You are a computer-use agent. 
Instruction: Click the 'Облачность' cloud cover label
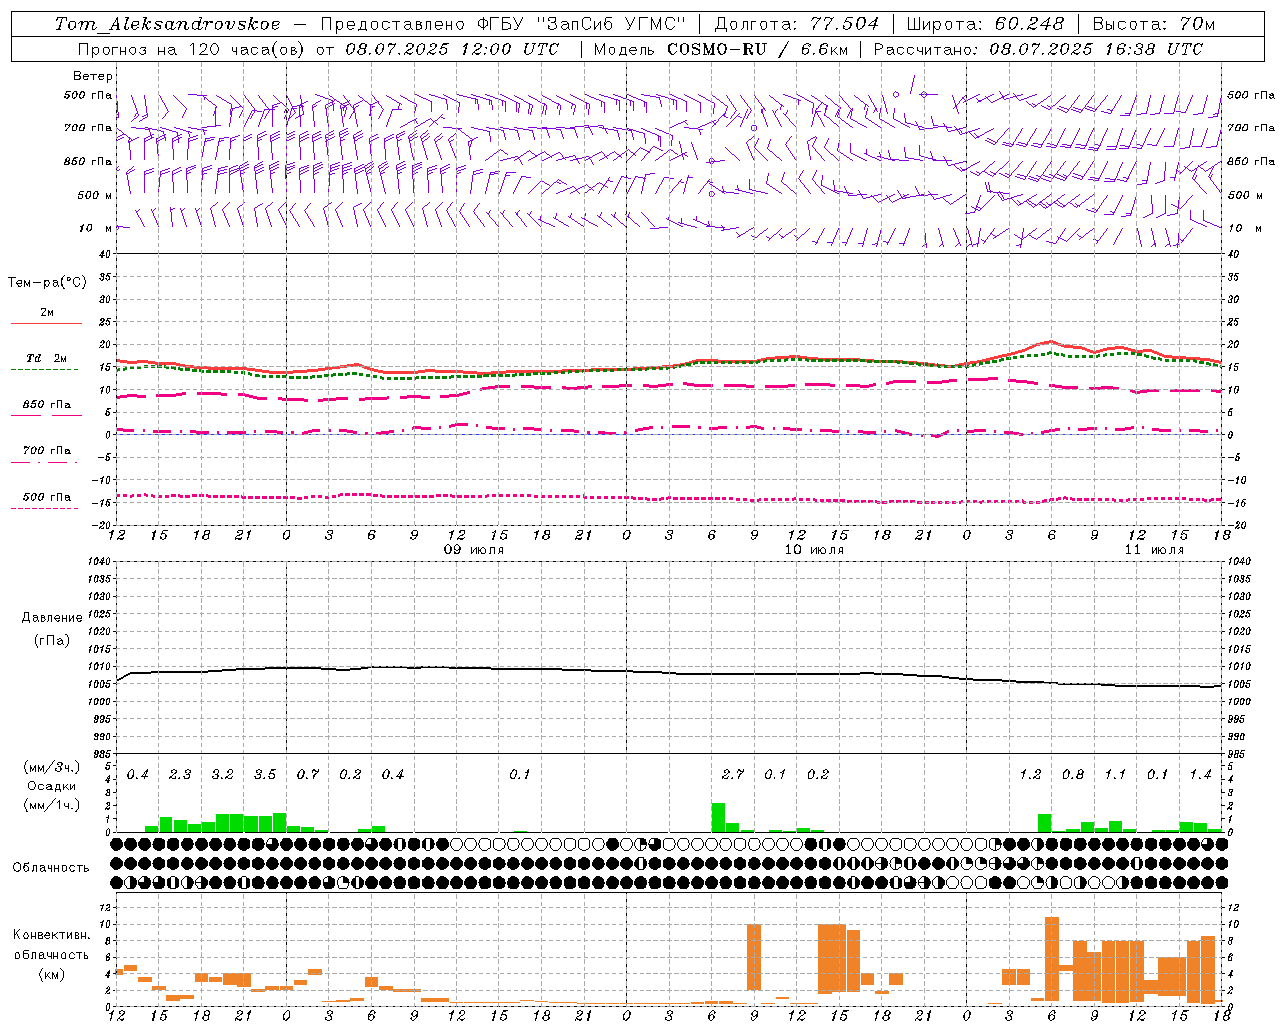coord(51,868)
